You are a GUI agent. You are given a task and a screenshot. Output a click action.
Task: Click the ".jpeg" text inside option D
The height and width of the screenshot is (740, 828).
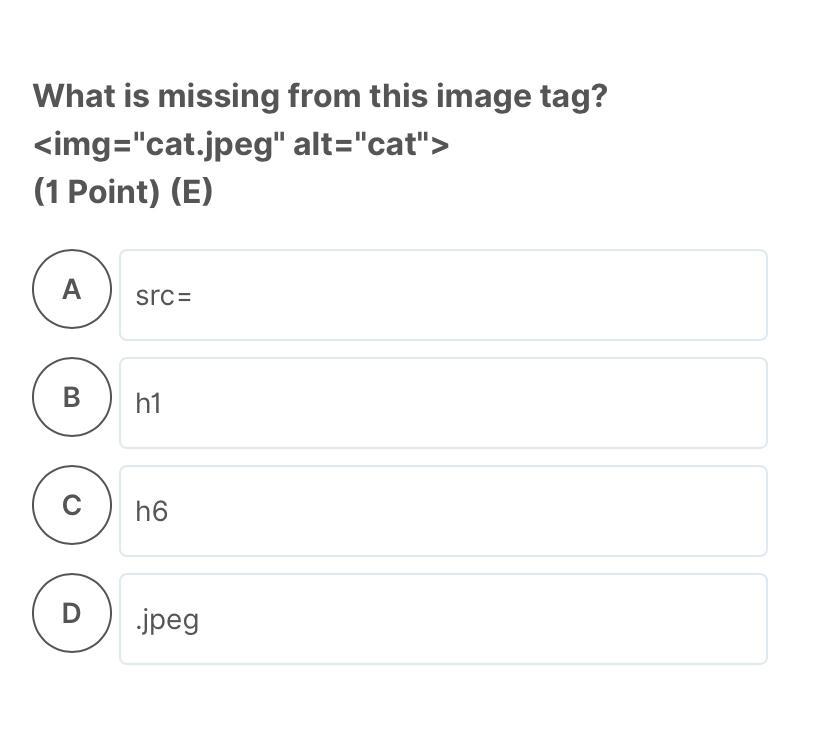pyautogui.click(x=167, y=620)
